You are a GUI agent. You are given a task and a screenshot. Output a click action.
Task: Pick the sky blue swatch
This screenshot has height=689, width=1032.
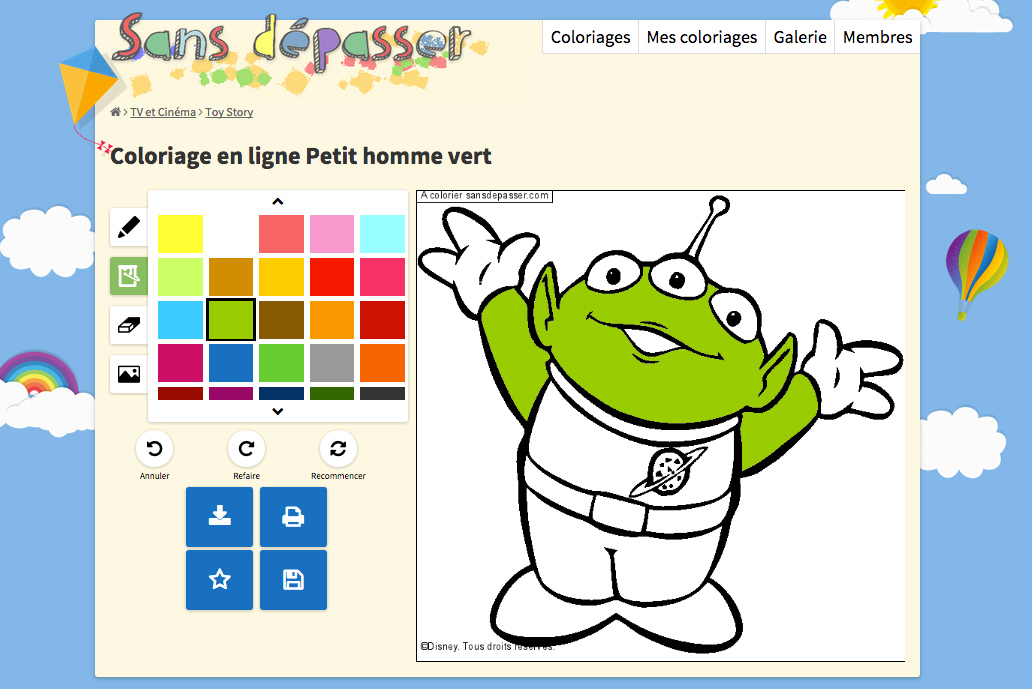[x=180, y=320]
